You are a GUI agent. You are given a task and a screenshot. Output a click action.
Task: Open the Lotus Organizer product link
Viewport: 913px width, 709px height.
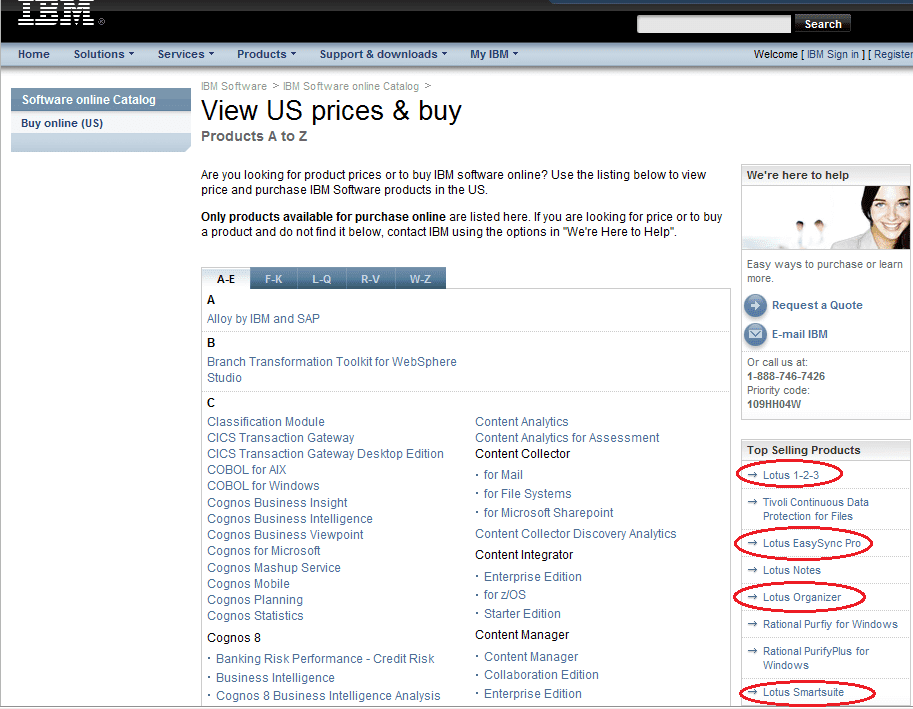click(x=802, y=597)
